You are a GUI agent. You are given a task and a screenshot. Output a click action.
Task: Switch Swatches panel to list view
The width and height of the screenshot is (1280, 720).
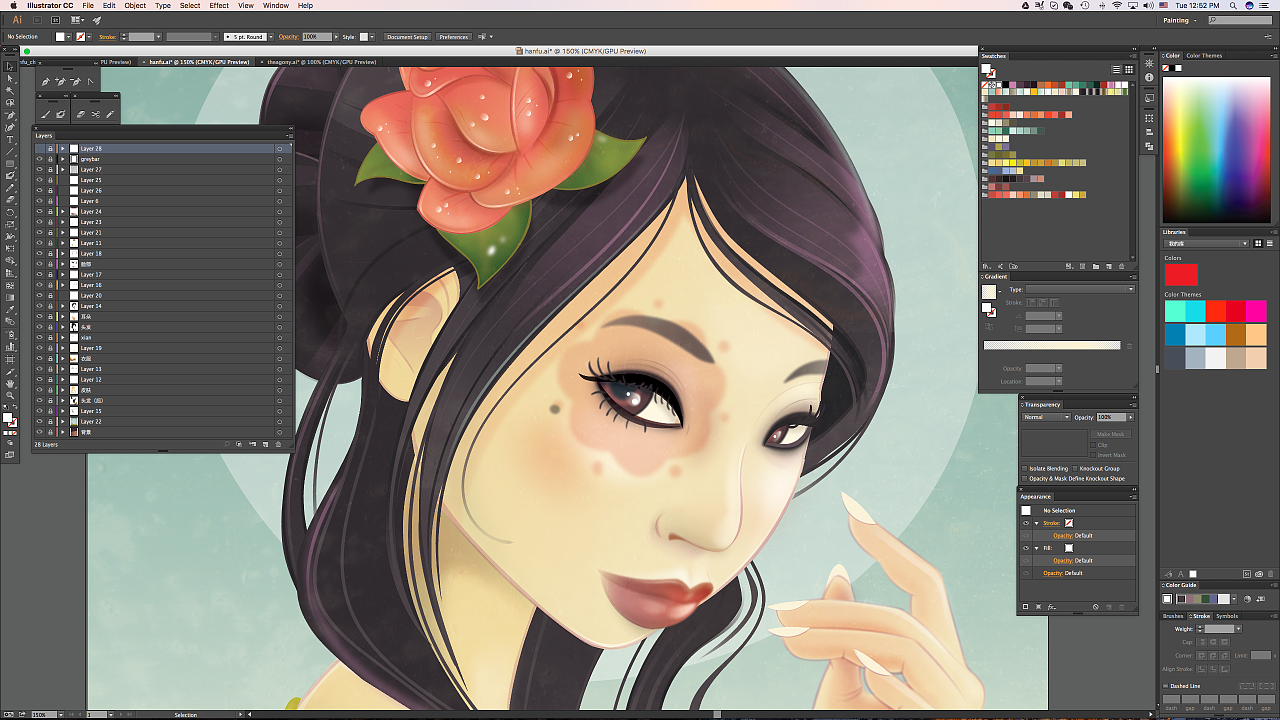(1117, 69)
